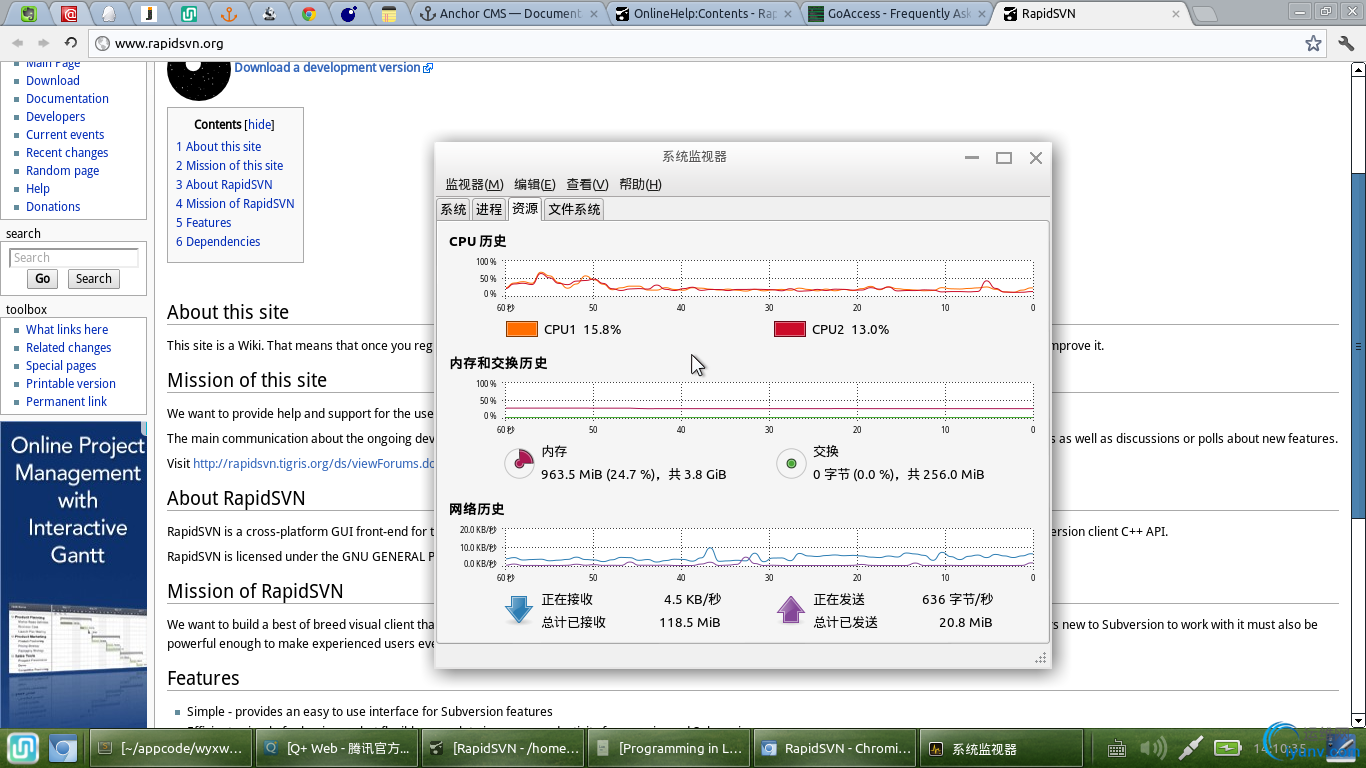Image resolution: width=1366 pixels, height=768 pixels.
Task: Switch to the pinned notes icon tab
Action: pos(389,14)
